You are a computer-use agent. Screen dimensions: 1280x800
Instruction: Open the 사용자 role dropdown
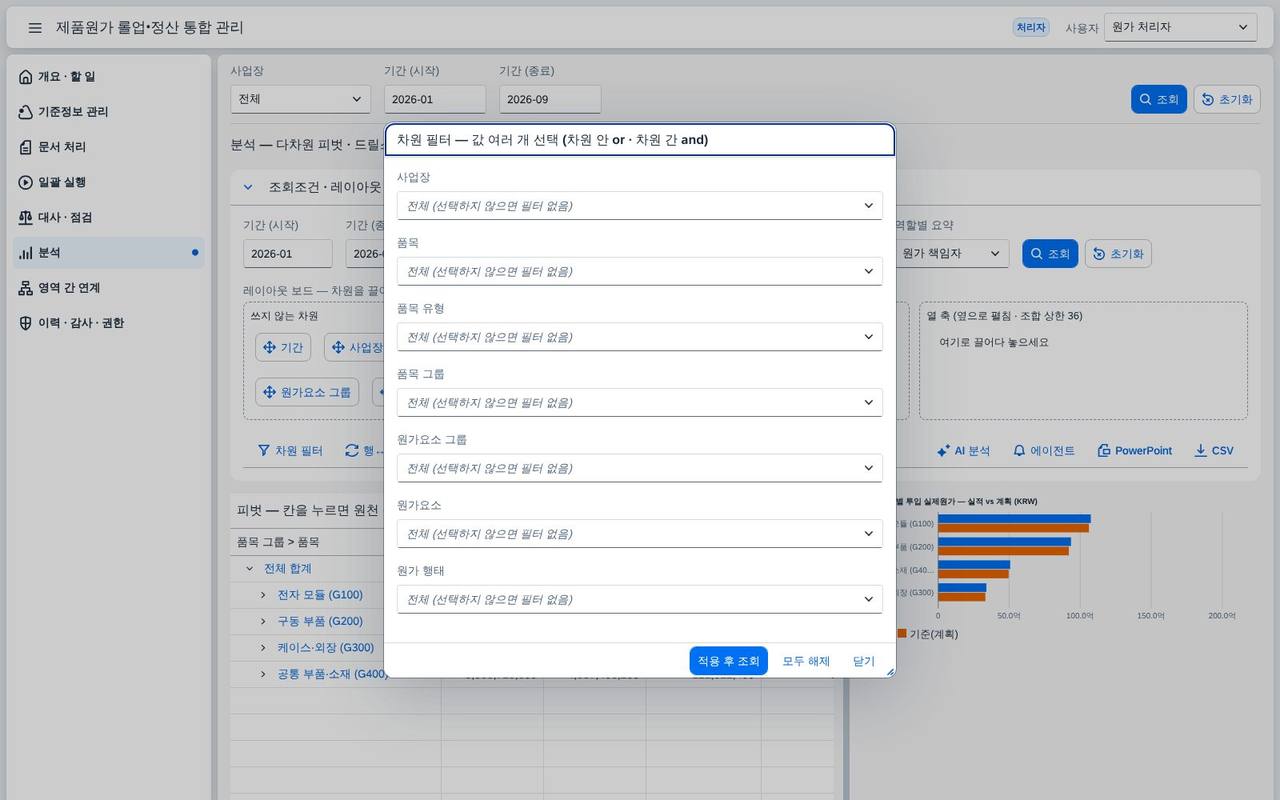tap(1180, 28)
